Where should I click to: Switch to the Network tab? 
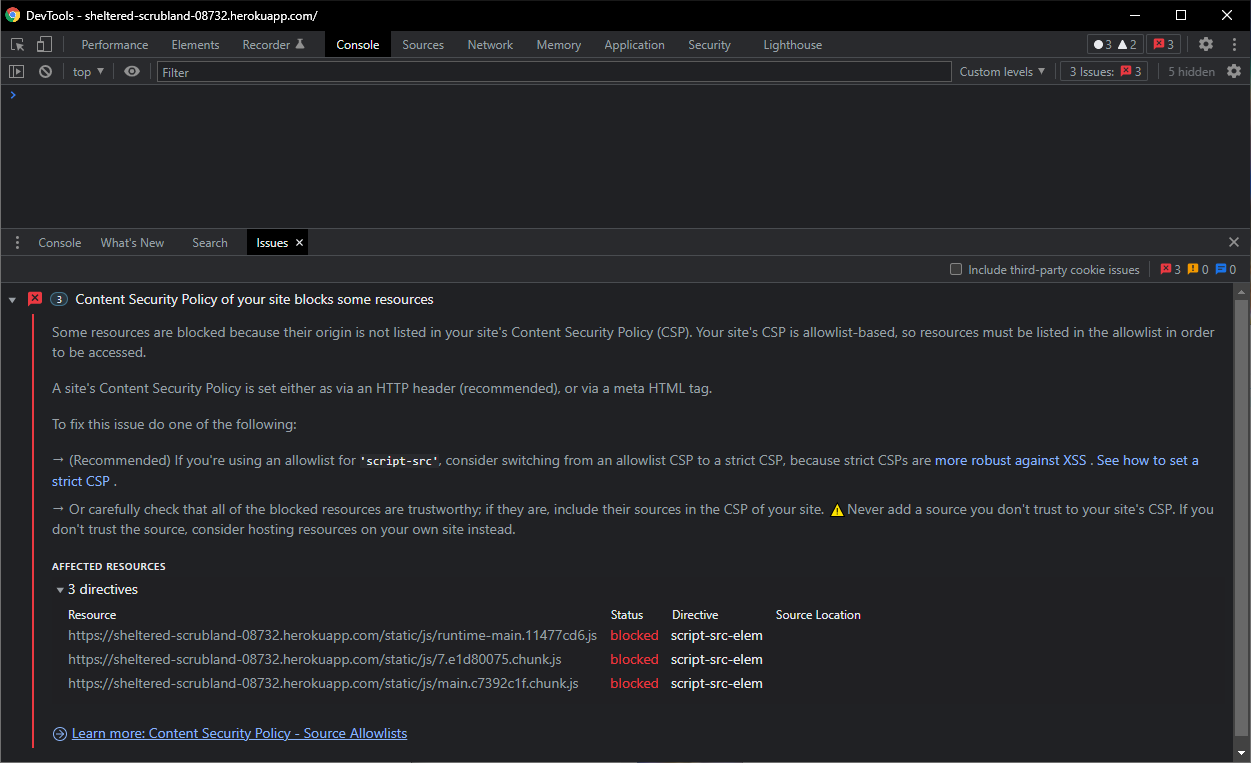pyautogui.click(x=490, y=44)
